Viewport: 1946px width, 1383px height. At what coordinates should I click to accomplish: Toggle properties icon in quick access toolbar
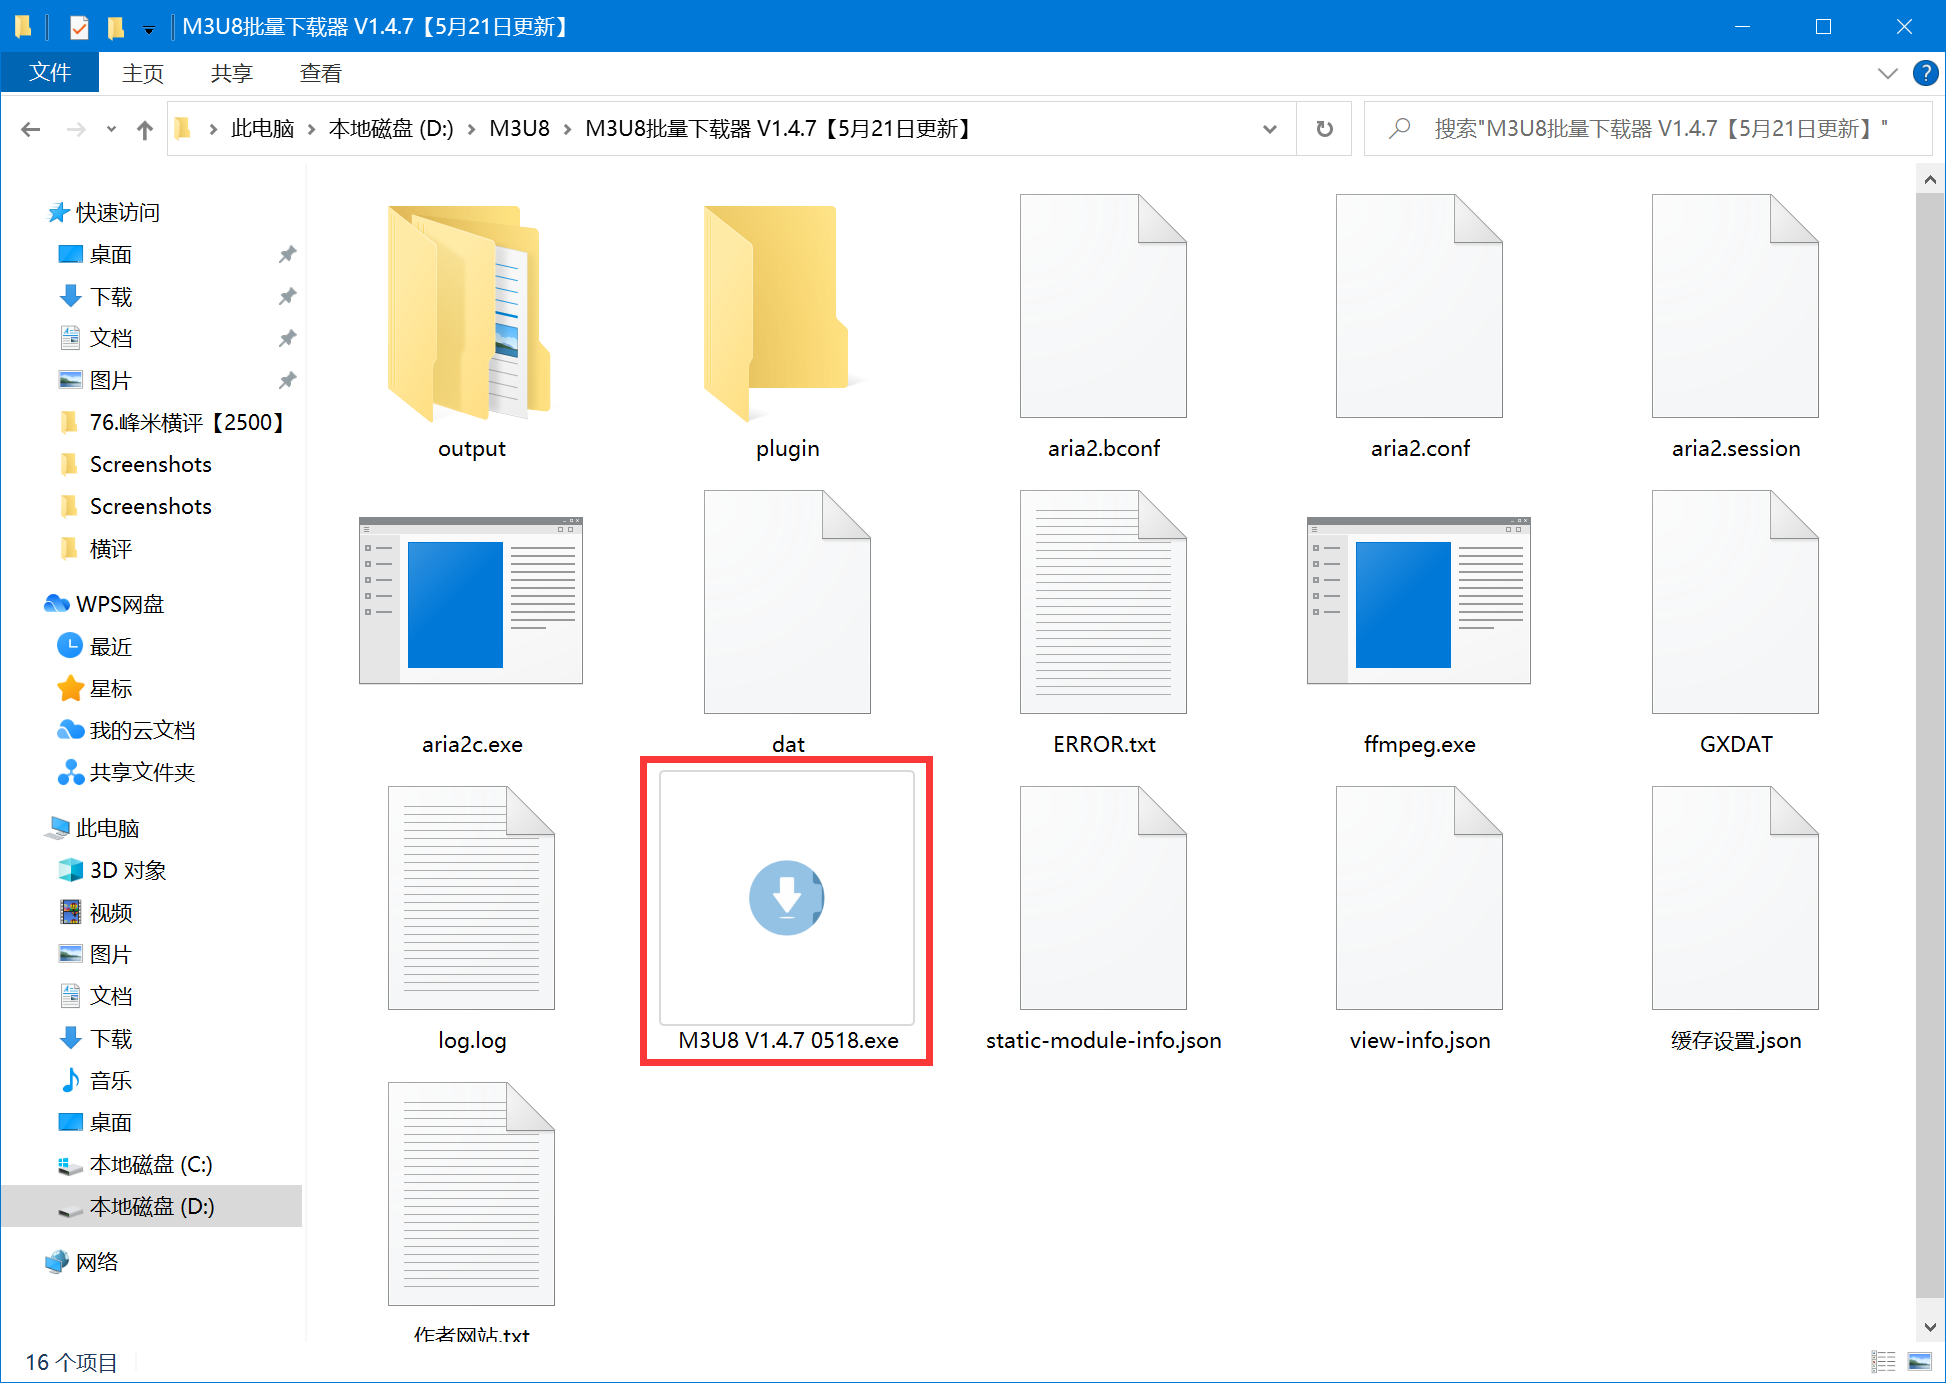(79, 27)
